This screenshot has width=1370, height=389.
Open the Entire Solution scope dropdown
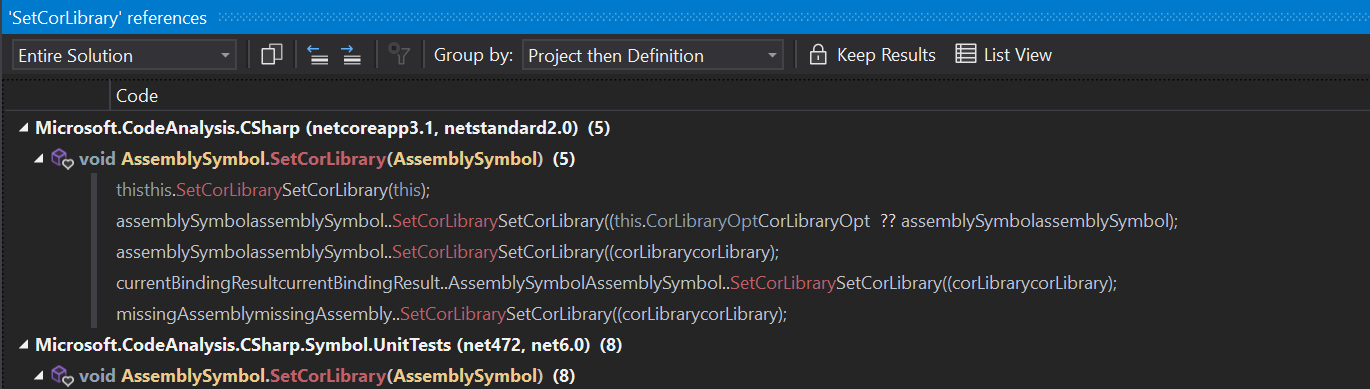(124, 56)
